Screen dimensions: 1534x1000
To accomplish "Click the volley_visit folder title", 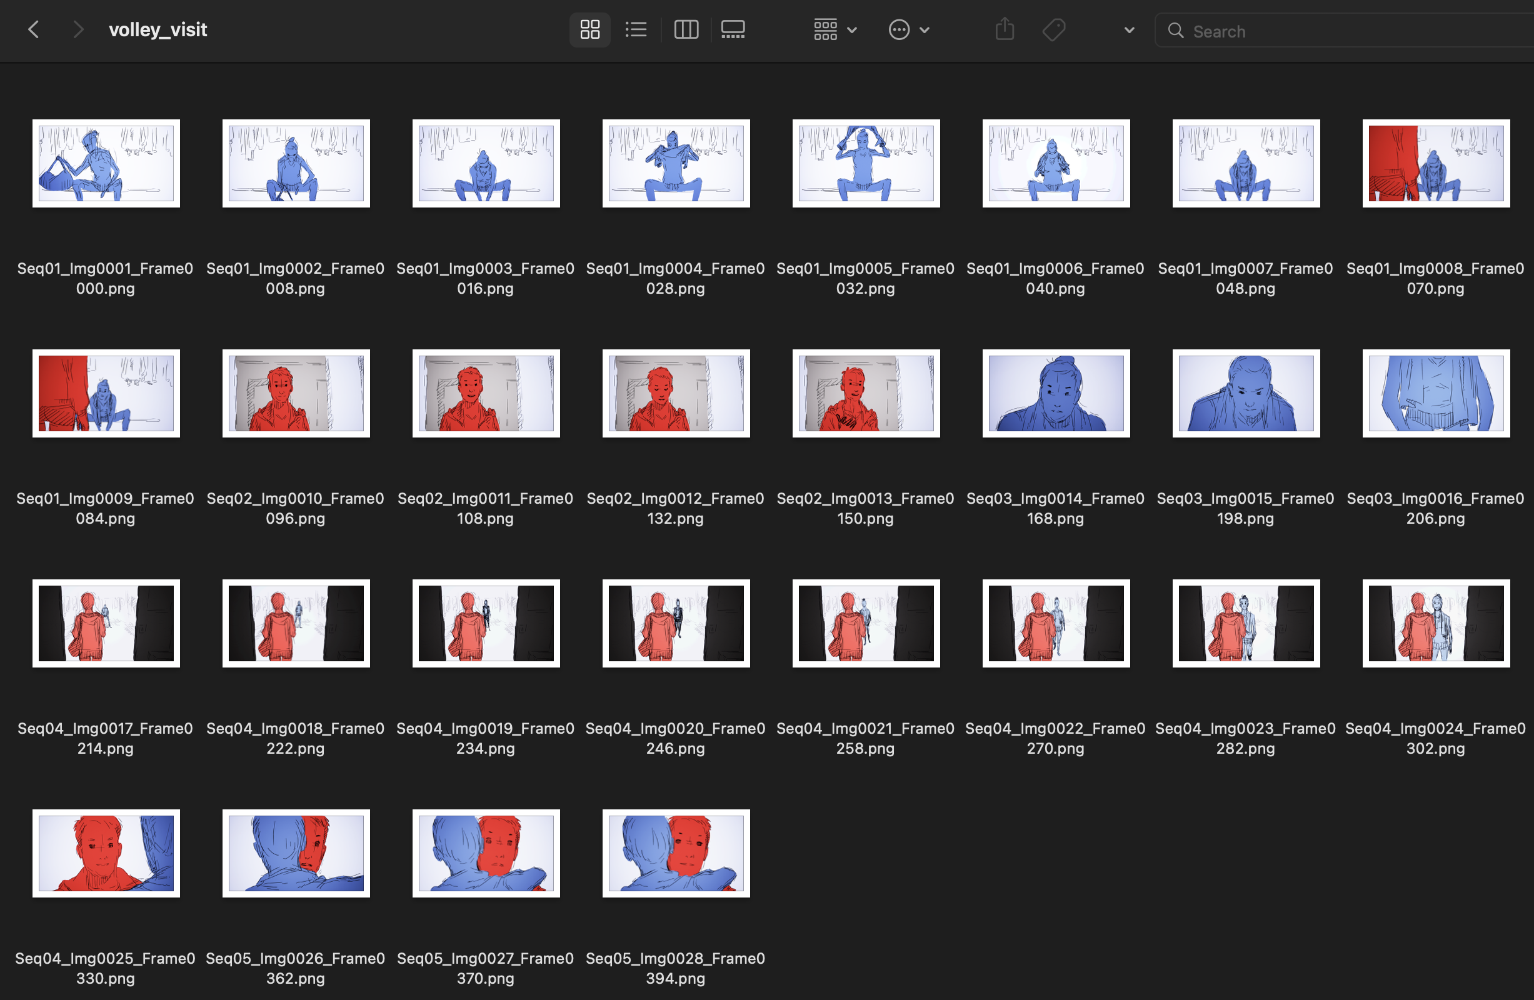I will [157, 29].
